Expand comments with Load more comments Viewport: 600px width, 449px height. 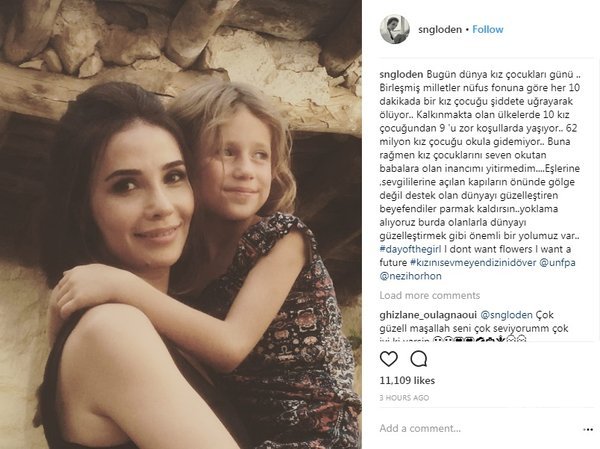[x=429, y=296]
